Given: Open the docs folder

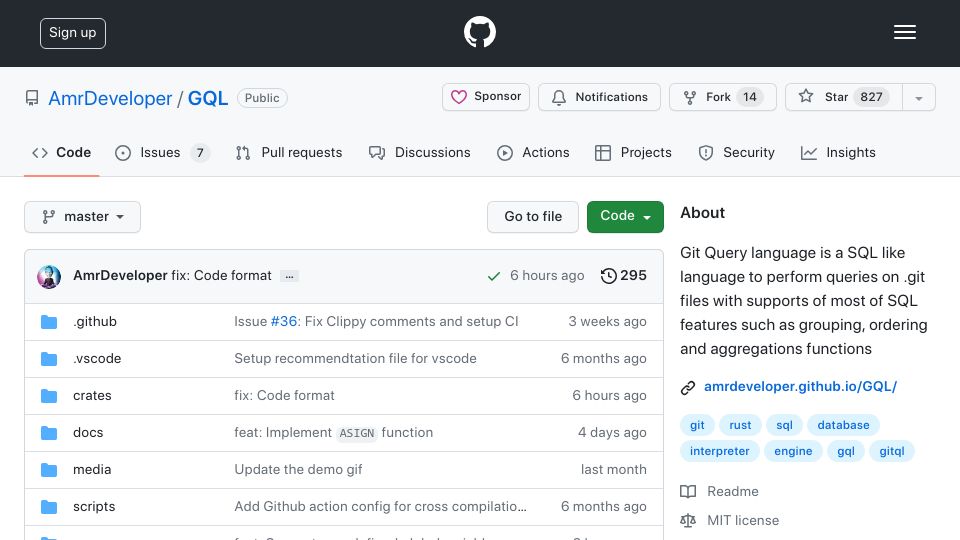Looking at the screenshot, I should click(88, 432).
